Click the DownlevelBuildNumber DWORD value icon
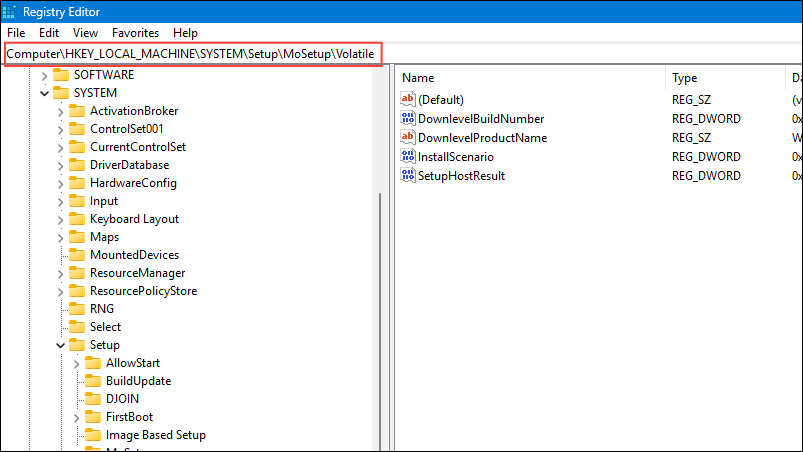803x452 pixels. click(407, 119)
